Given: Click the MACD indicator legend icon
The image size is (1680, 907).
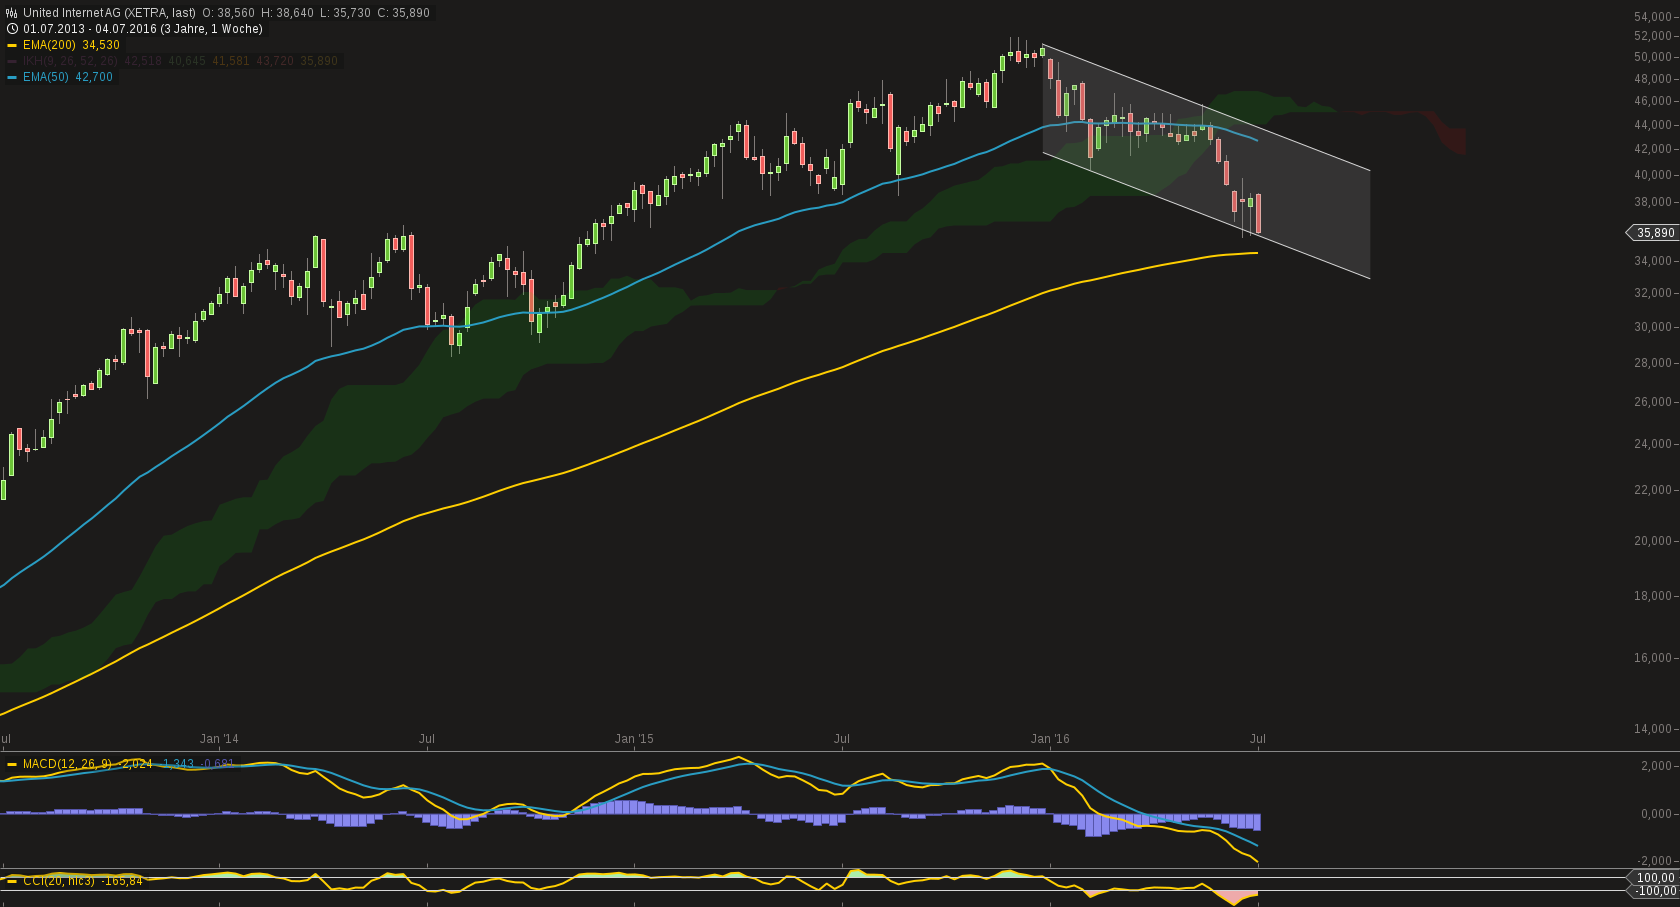Looking at the screenshot, I should pyautogui.click(x=10, y=763).
